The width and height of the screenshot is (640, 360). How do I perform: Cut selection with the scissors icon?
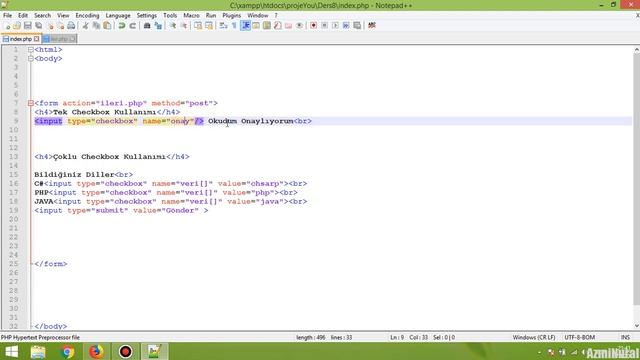[85, 26]
